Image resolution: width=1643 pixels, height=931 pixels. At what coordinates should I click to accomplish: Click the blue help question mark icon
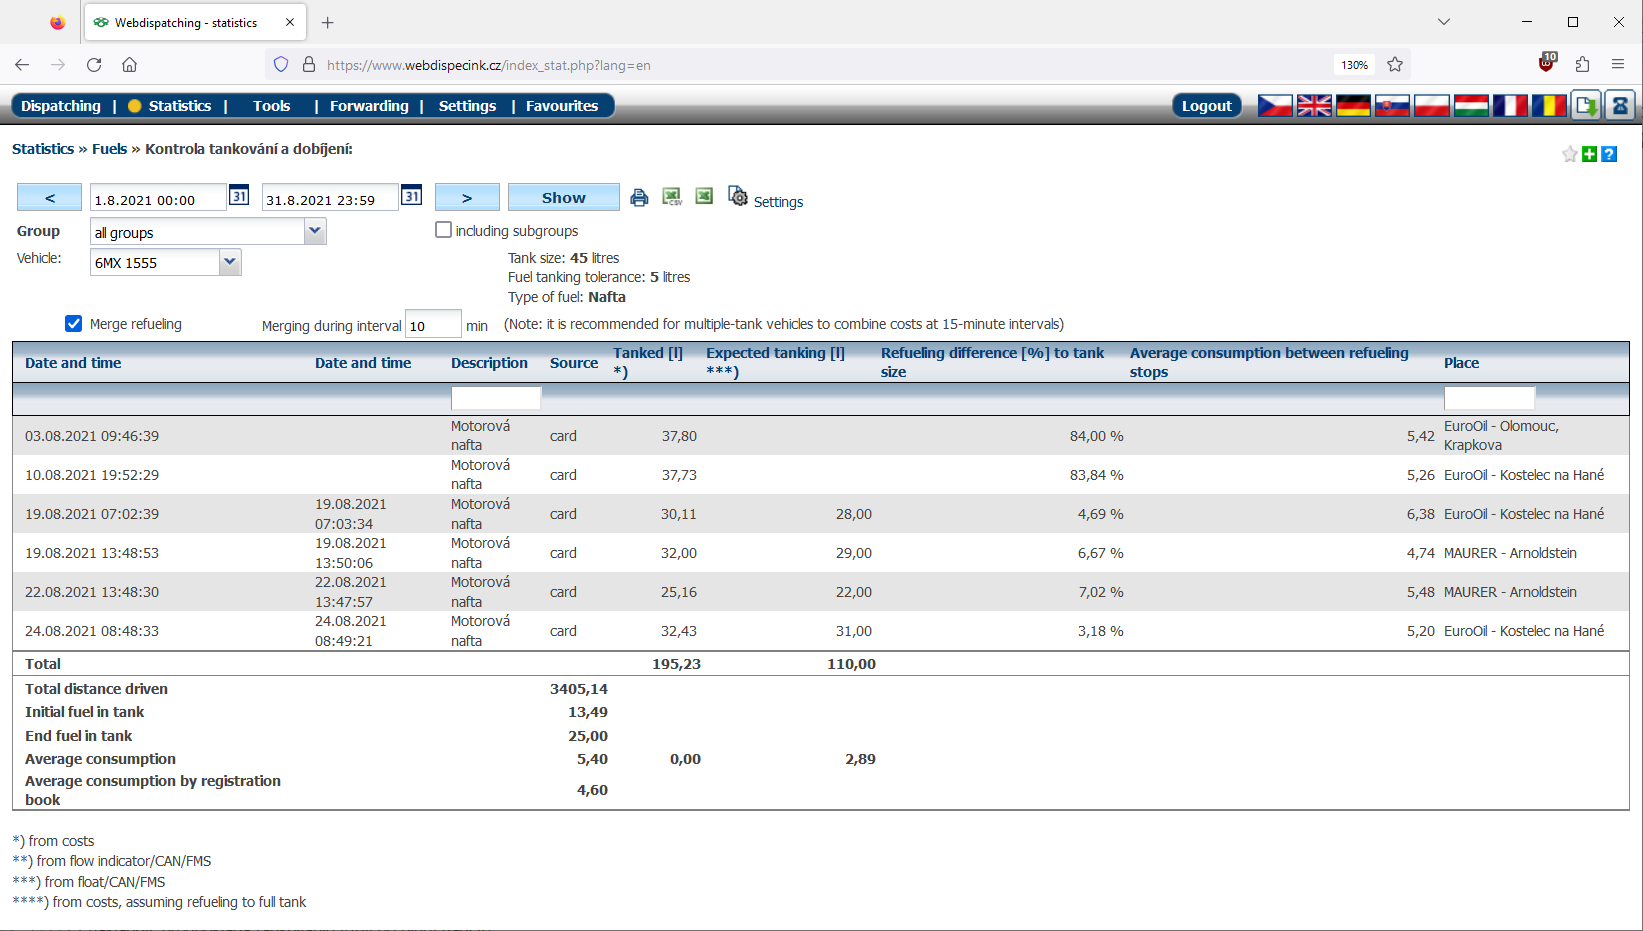1609,154
